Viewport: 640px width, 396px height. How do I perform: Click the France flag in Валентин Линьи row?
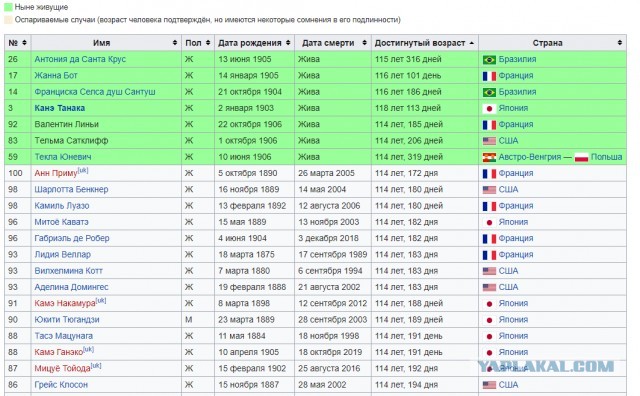(489, 125)
